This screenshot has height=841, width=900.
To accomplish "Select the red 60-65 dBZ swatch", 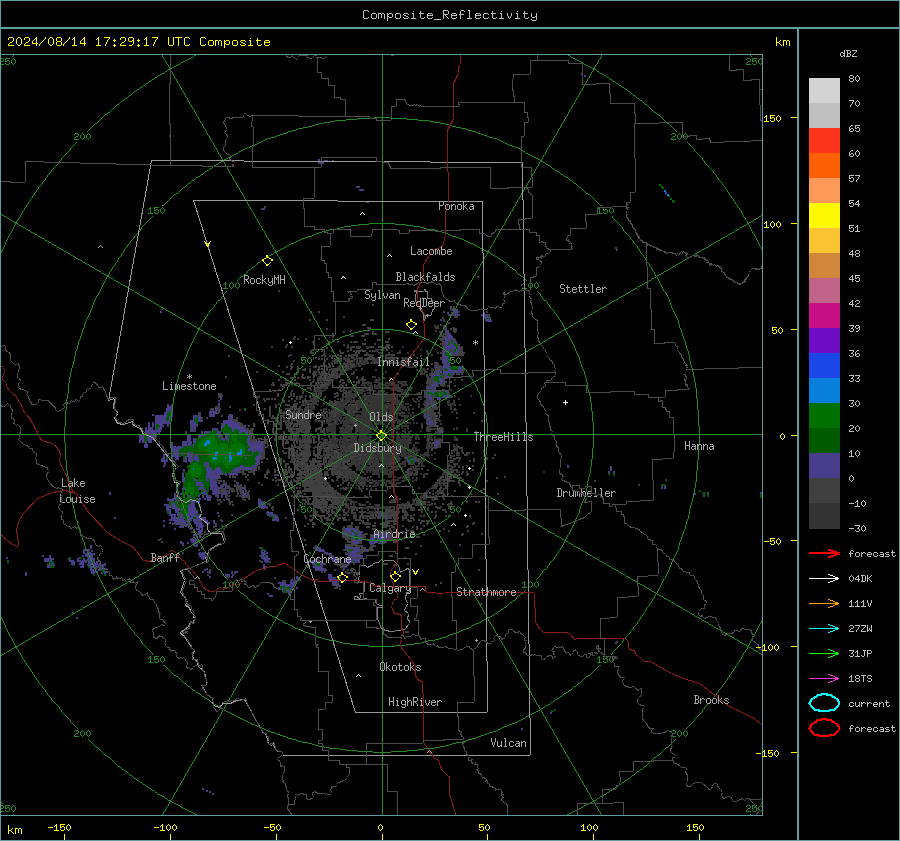I will pos(824,141).
